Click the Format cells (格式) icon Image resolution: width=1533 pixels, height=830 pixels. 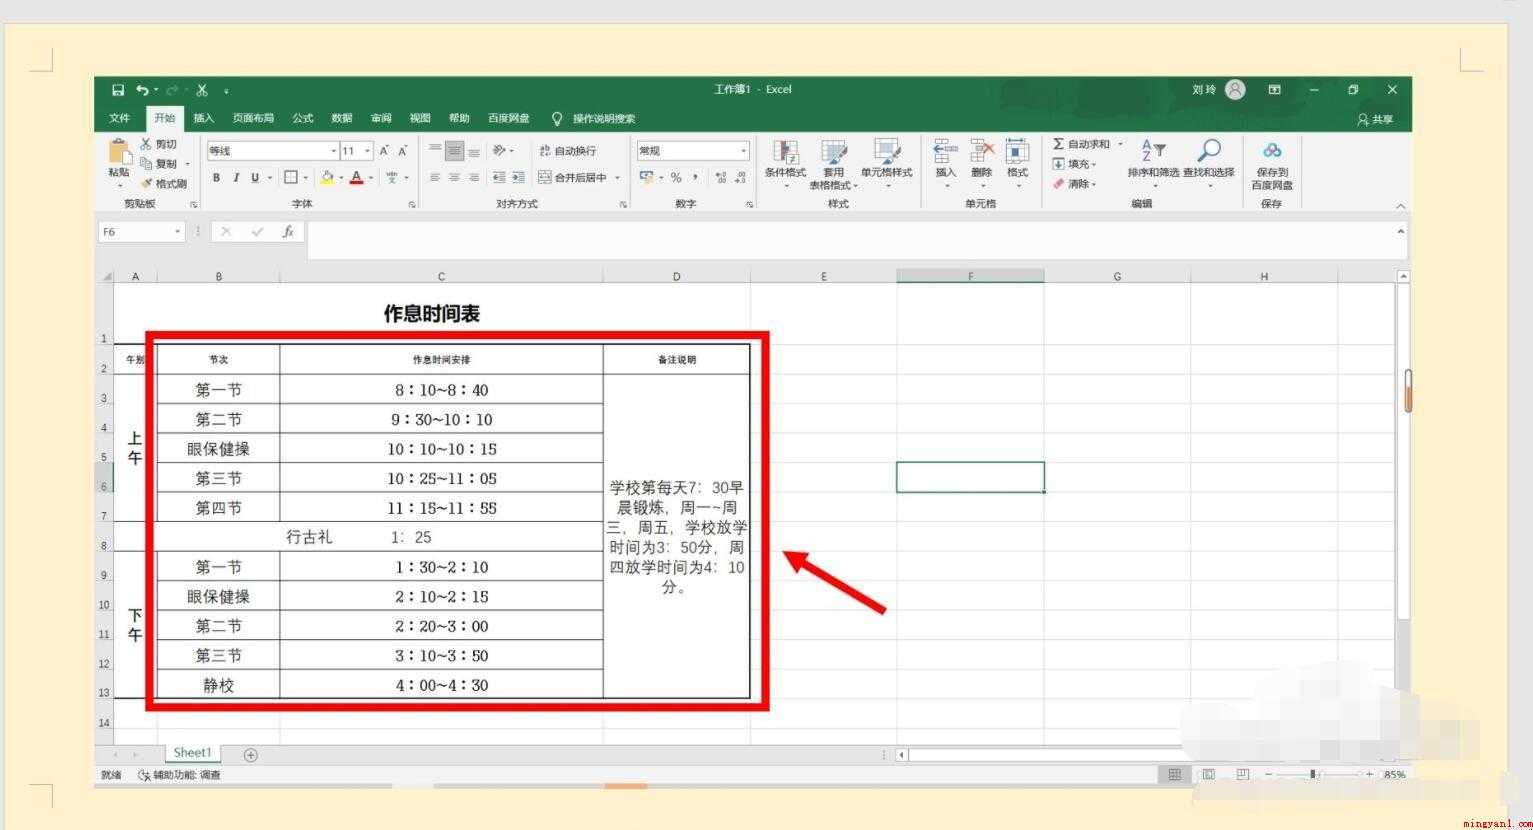(1017, 151)
